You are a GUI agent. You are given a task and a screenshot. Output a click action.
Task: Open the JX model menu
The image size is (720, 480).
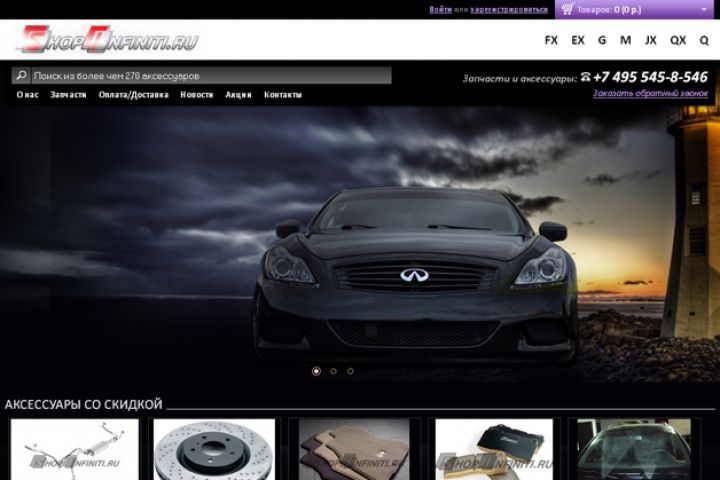(651, 40)
